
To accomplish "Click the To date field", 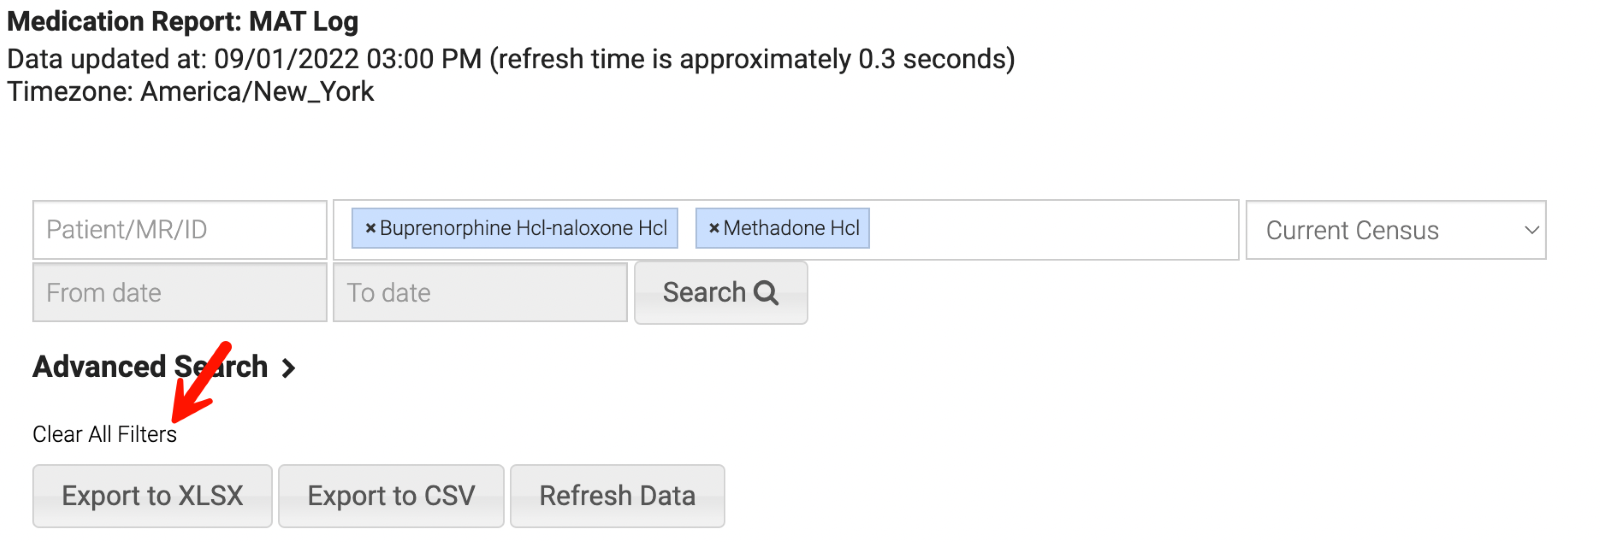I will coord(480,292).
